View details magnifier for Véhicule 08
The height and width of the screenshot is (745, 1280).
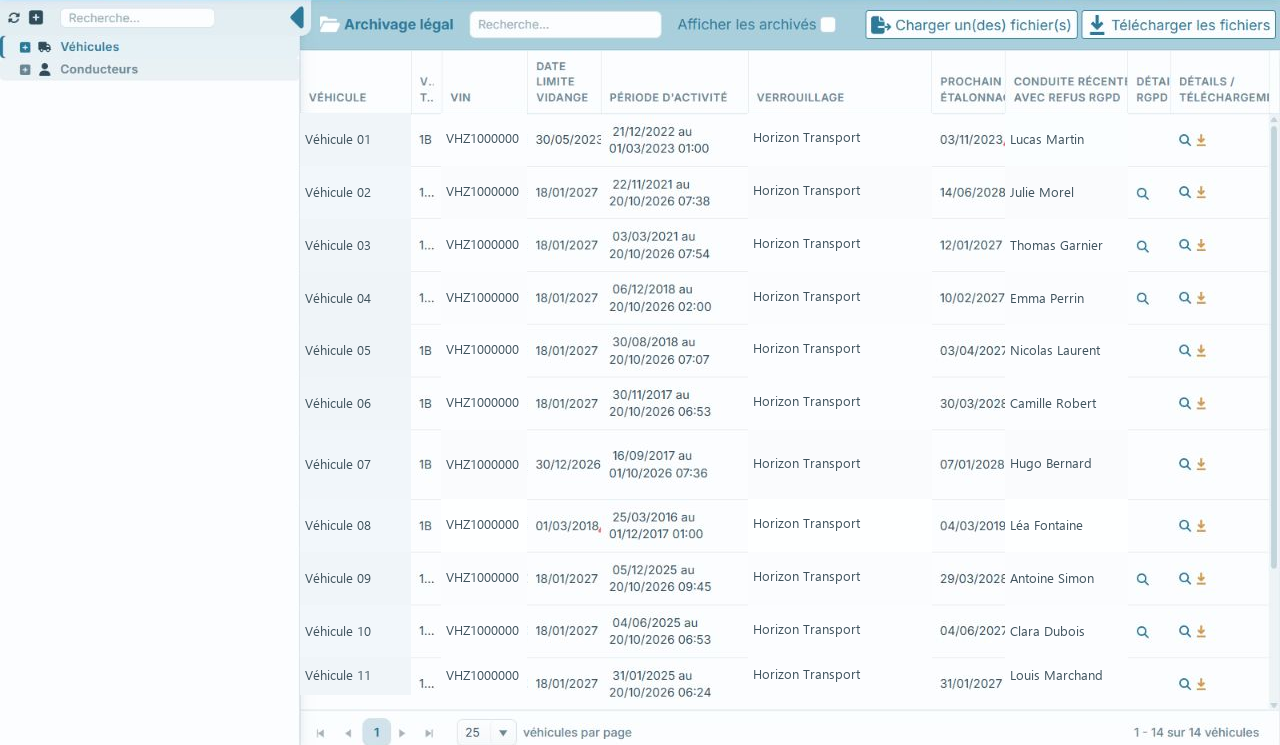(x=1185, y=526)
